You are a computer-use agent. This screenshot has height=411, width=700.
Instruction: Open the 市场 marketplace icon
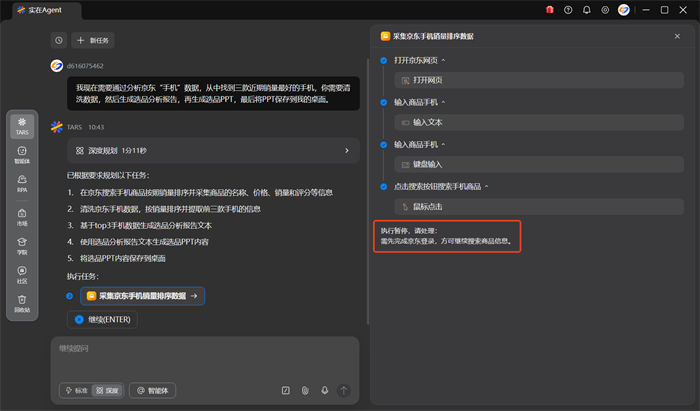[x=21, y=216]
